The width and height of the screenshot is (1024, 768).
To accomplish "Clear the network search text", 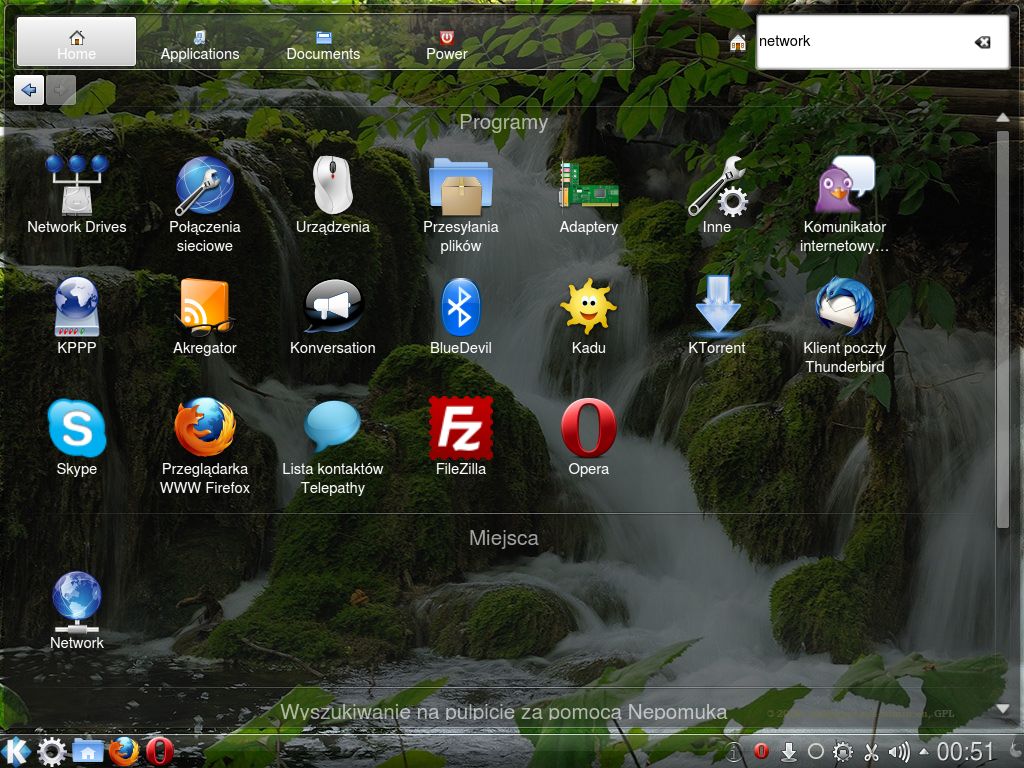I will (x=982, y=42).
